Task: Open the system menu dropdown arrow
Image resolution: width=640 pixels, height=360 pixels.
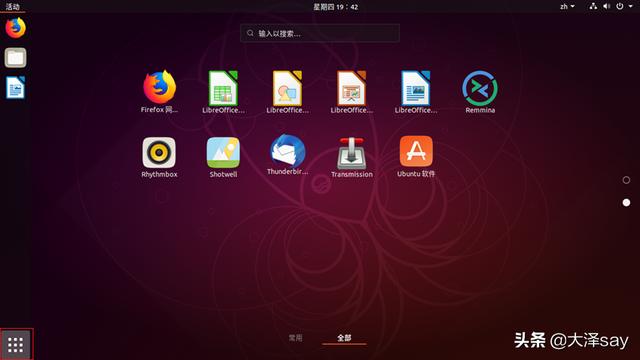Action: pos(631,6)
